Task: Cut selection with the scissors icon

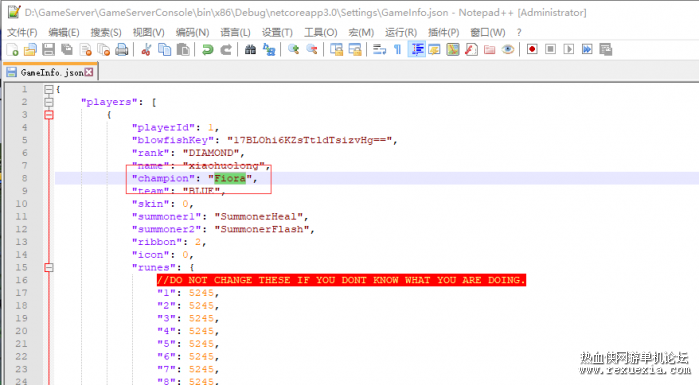Action: [x=146, y=49]
